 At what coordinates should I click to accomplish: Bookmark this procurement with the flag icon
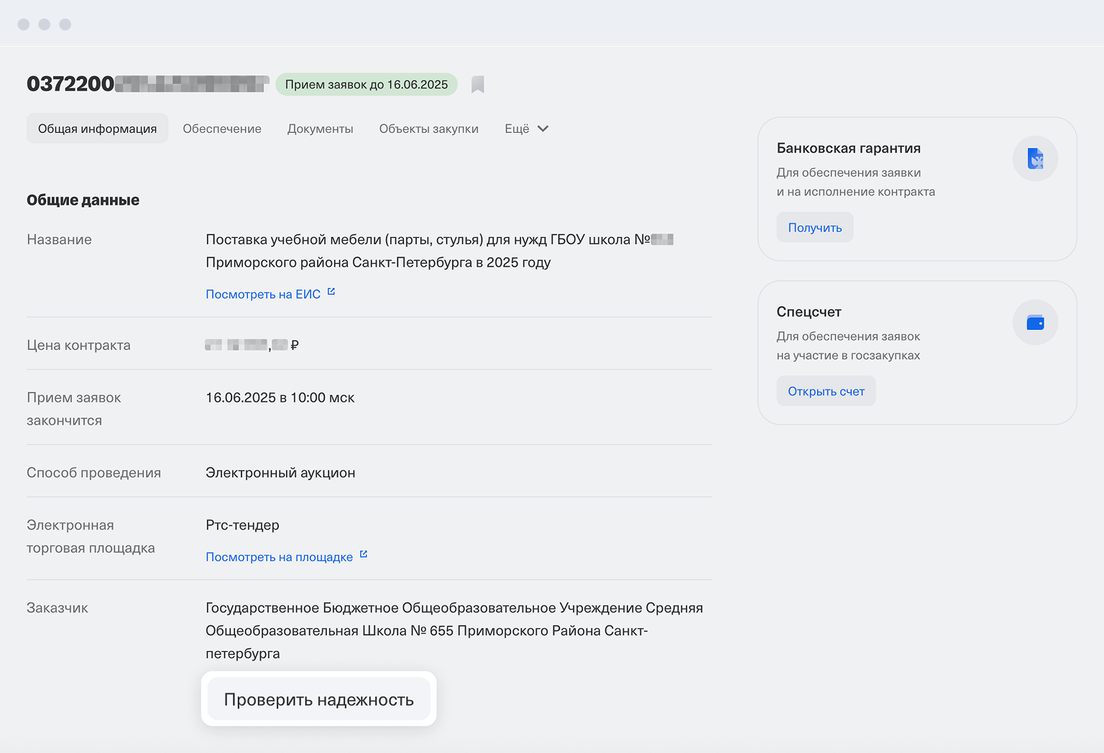pos(478,85)
